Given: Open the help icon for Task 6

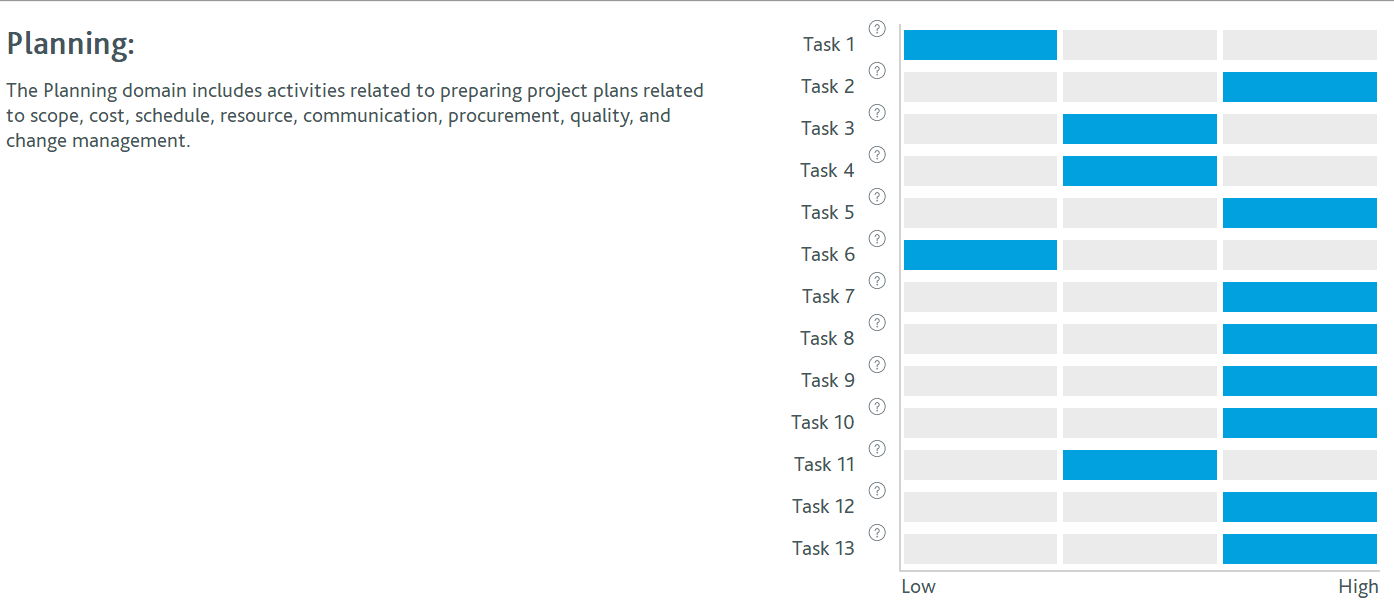Looking at the screenshot, I should [x=877, y=239].
